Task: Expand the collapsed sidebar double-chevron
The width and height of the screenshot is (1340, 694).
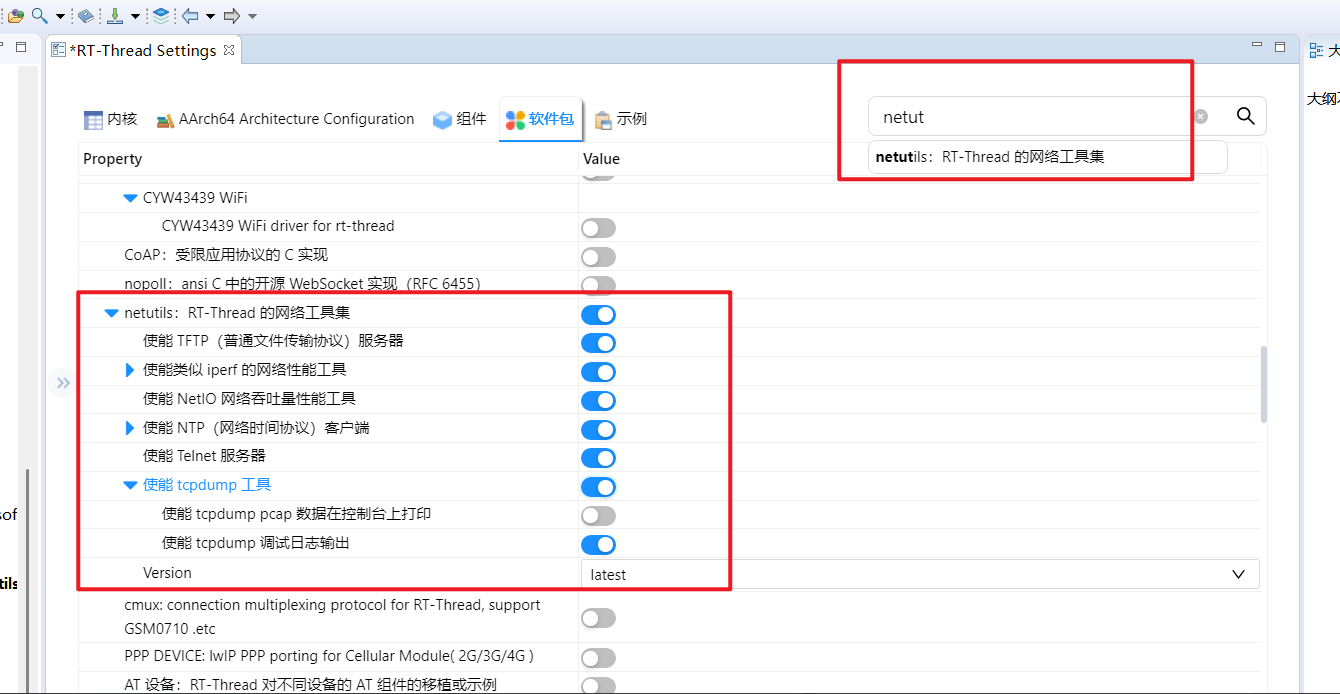Action: coord(63,383)
